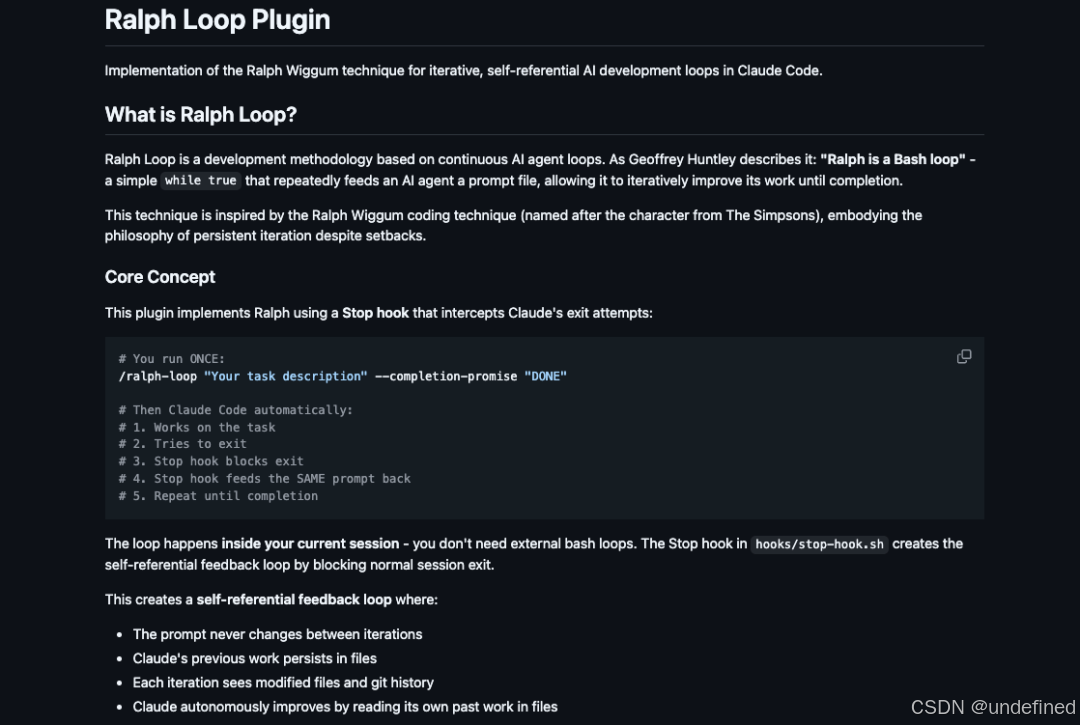Click the inline code 'hooks/stop-hook.sh'
The width and height of the screenshot is (1080, 725).
pyautogui.click(x=819, y=544)
